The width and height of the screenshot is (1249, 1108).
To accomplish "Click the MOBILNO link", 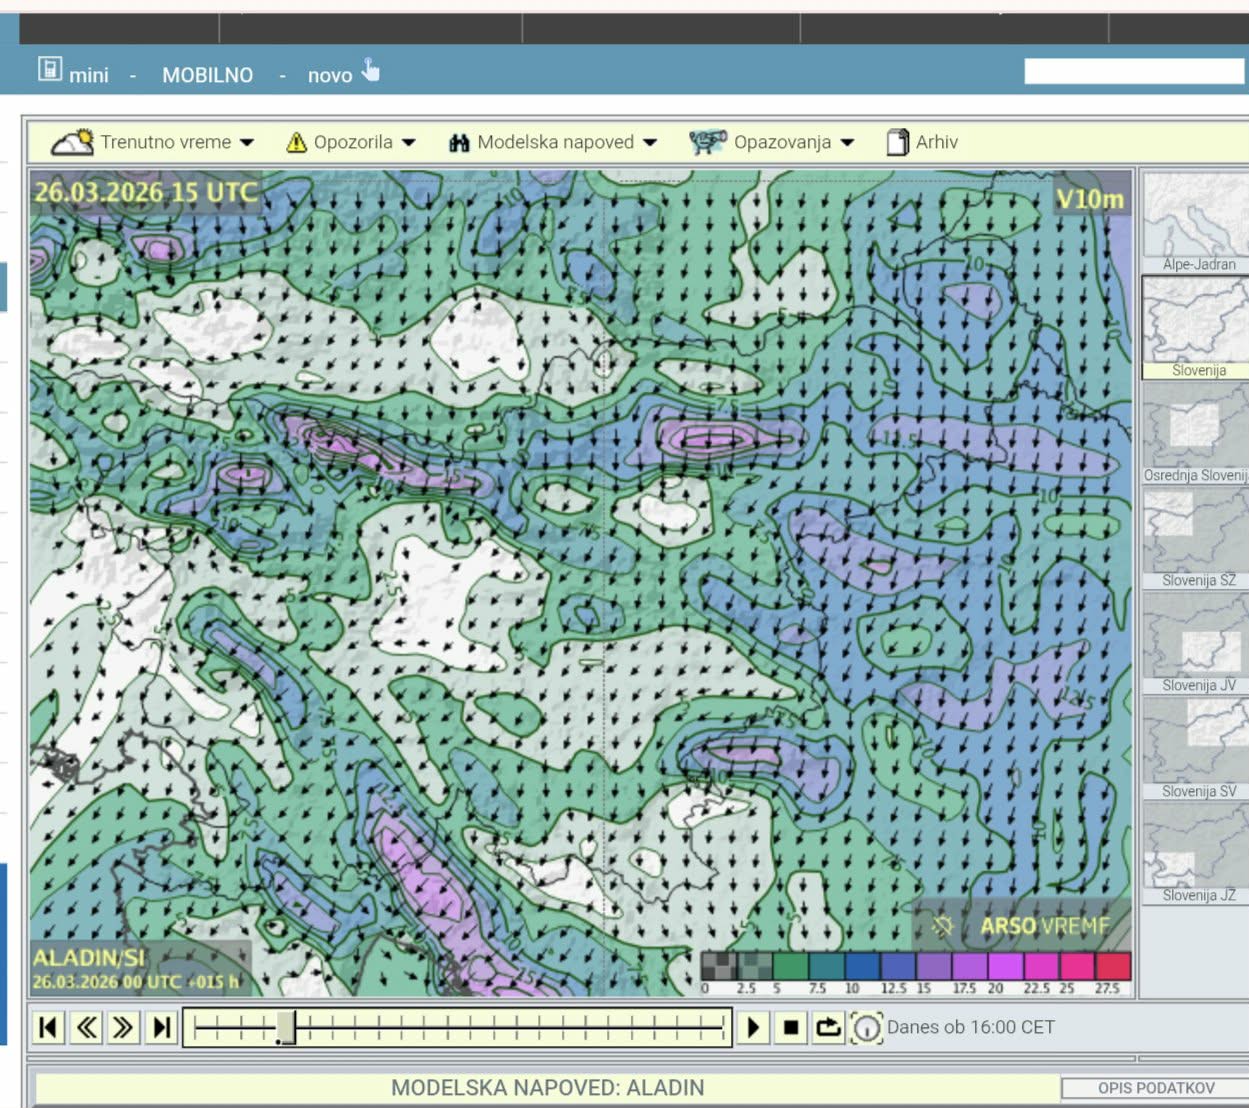I will [207, 75].
